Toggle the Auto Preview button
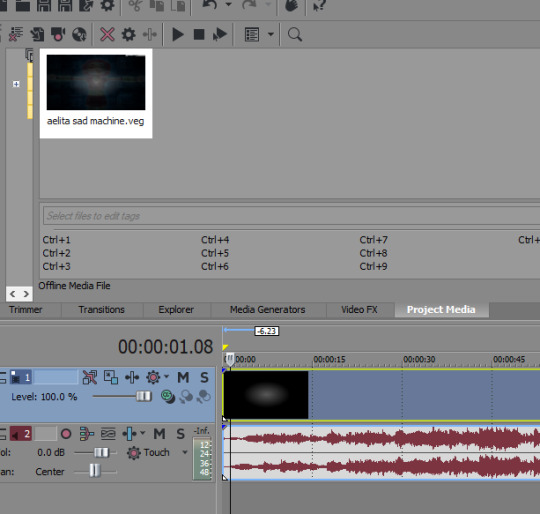The width and height of the screenshot is (540, 514). (x=220, y=34)
